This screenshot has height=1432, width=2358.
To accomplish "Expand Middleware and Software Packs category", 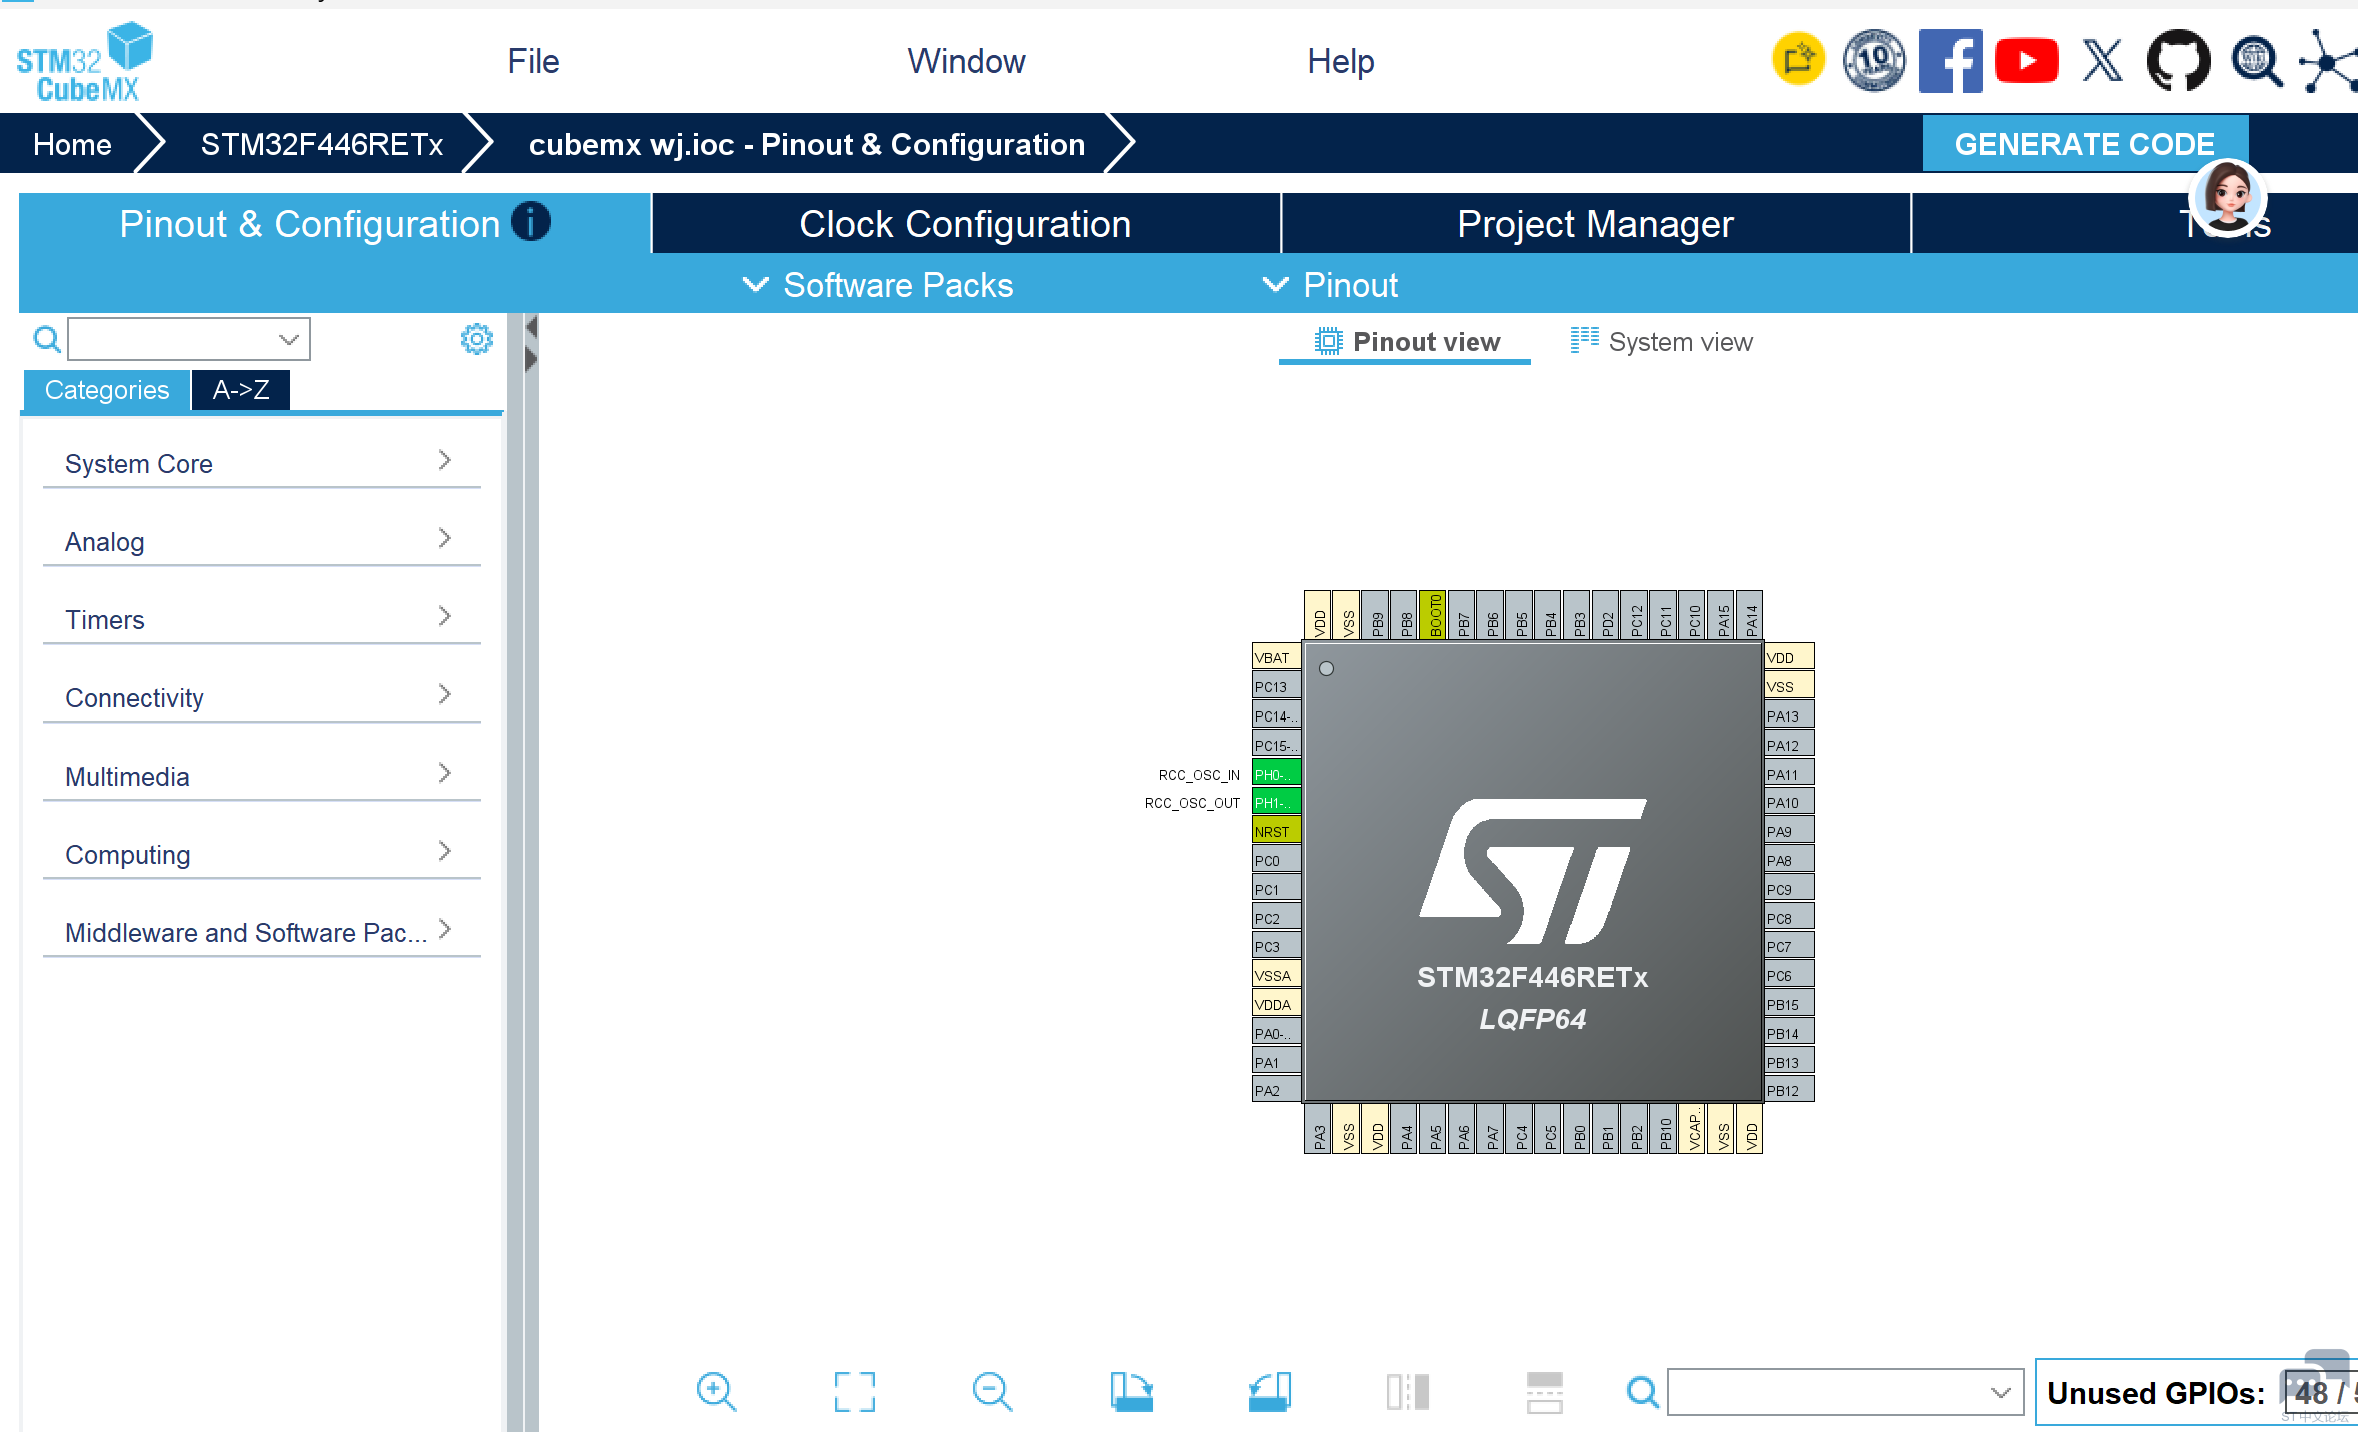I will coord(262,932).
